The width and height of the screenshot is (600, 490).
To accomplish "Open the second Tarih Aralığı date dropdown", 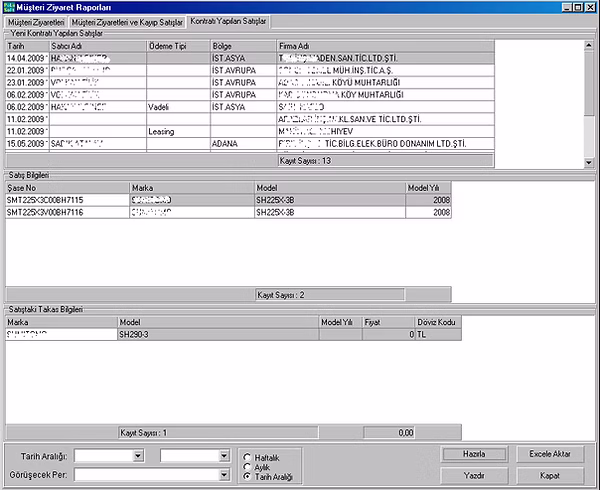I will coord(224,456).
